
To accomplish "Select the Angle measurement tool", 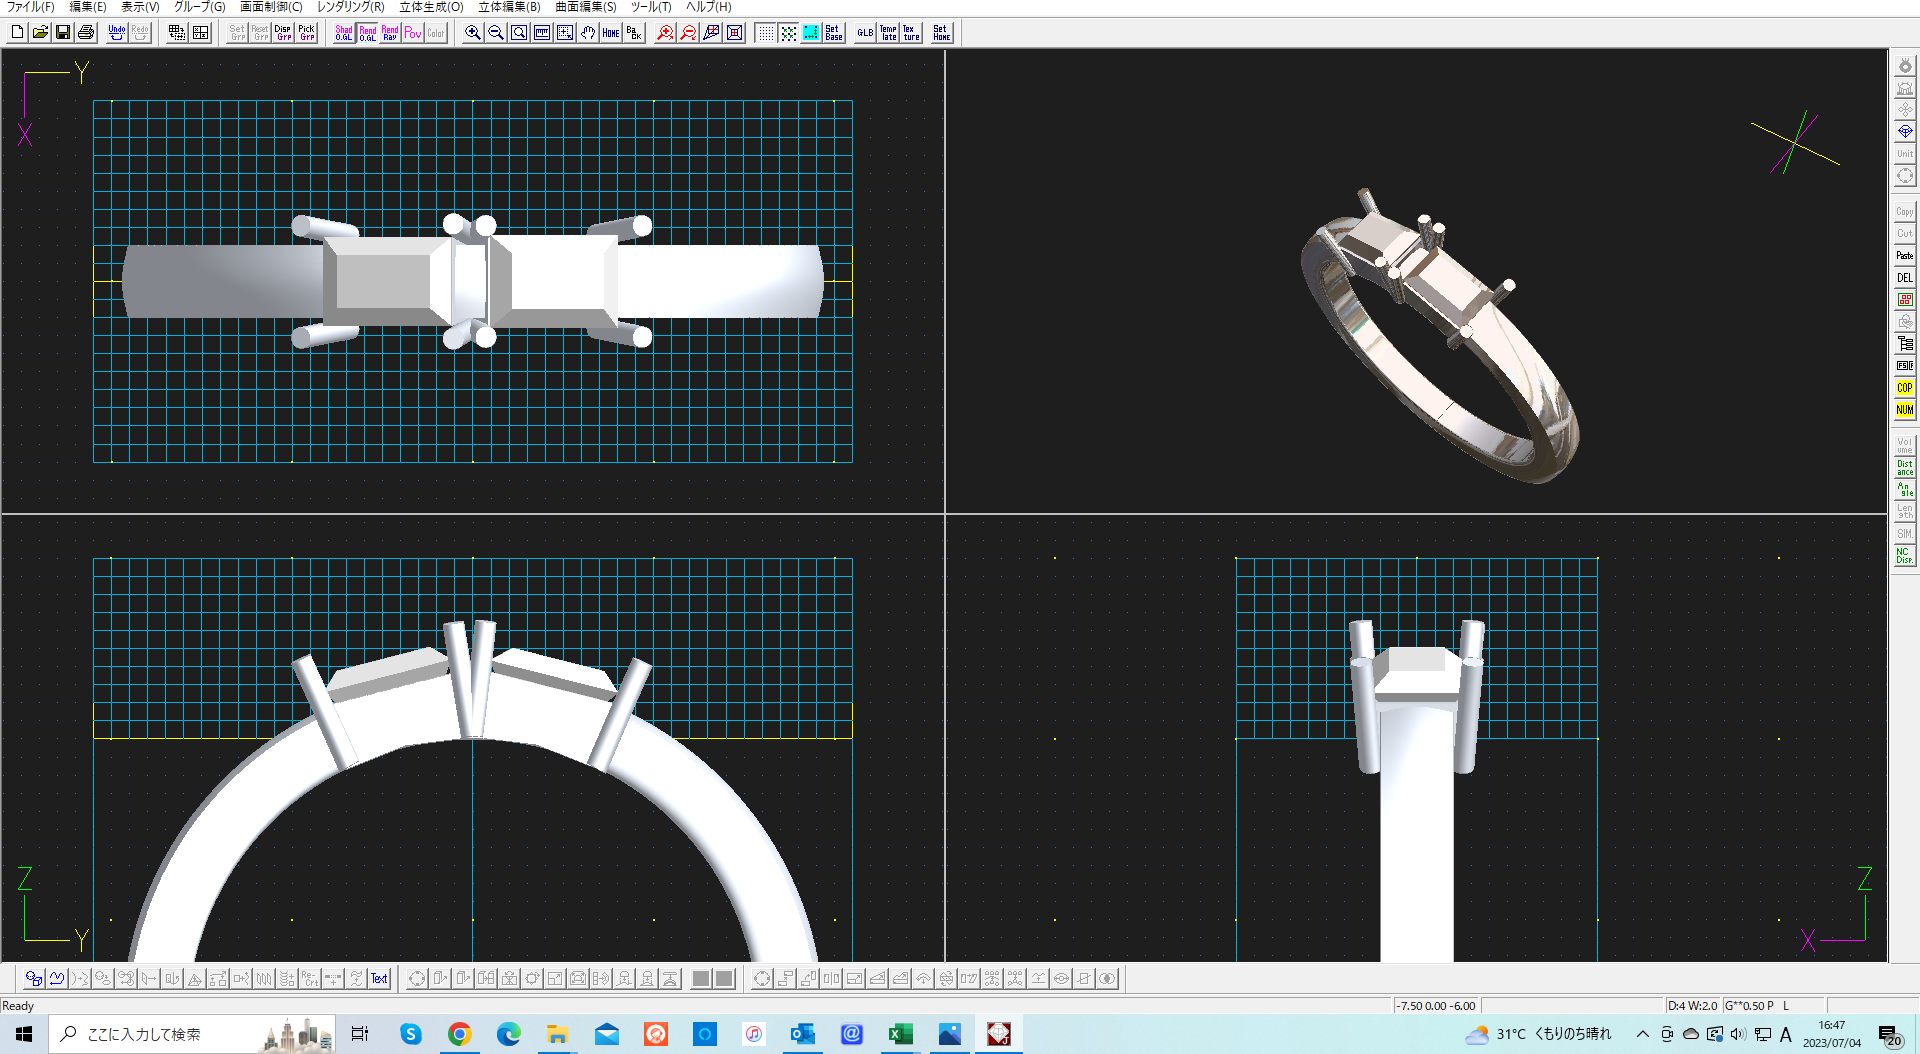I will (x=1904, y=489).
